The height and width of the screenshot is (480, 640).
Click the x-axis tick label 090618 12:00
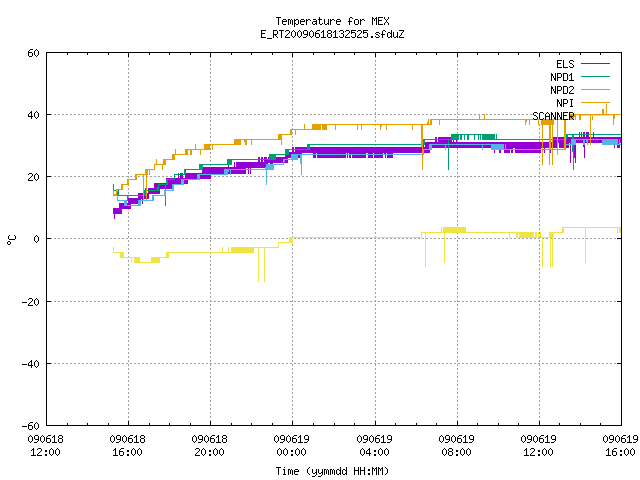click(45, 446)
